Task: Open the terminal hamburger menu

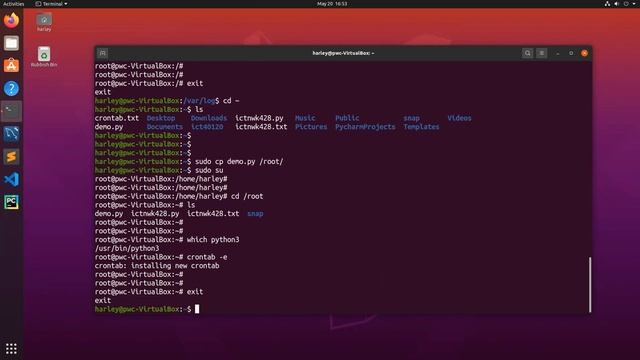Action: (542, 53)
